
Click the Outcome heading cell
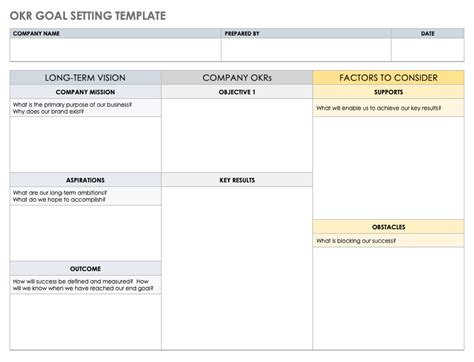click(x=85, y=269)
